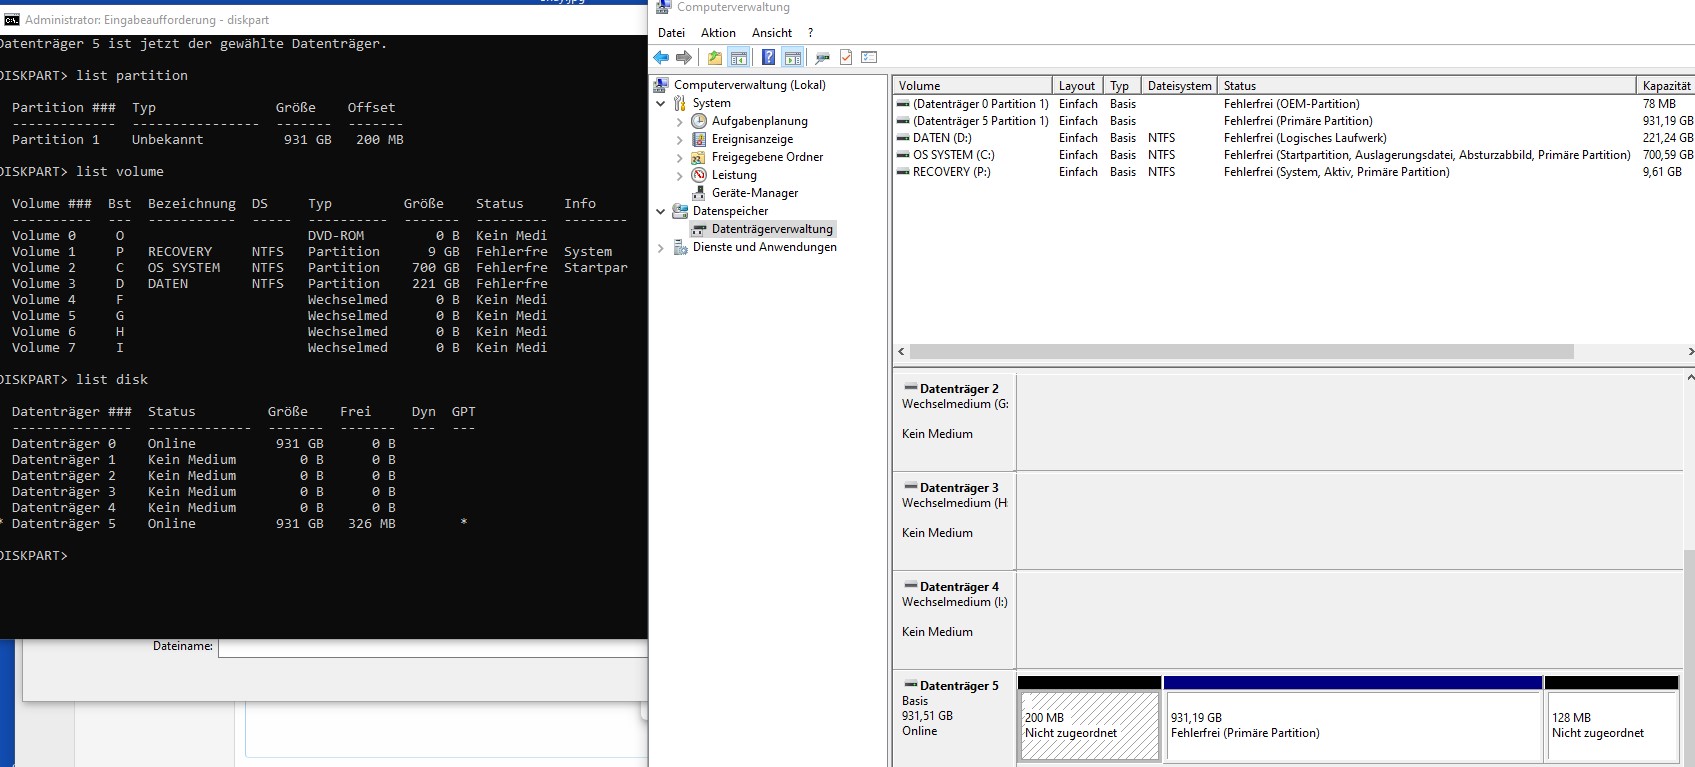This screenshot has width=1695, height=767.
Task: Sort by the Layout column header
Action: click(1078, 86)
